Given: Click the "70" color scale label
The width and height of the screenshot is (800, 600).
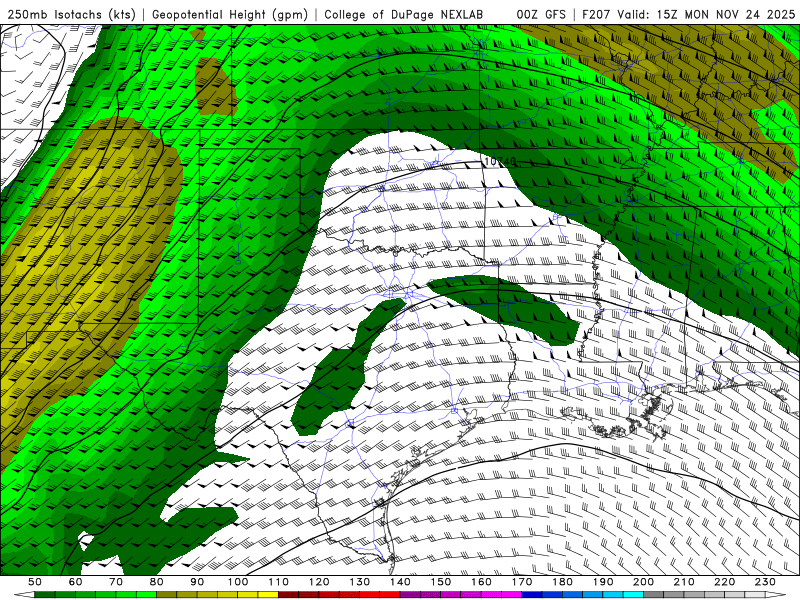Looking at the screenshot, I should point(116,582).
